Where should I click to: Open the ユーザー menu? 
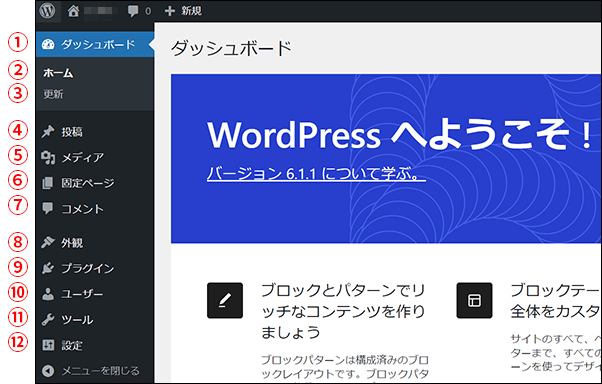coord(95,294)
